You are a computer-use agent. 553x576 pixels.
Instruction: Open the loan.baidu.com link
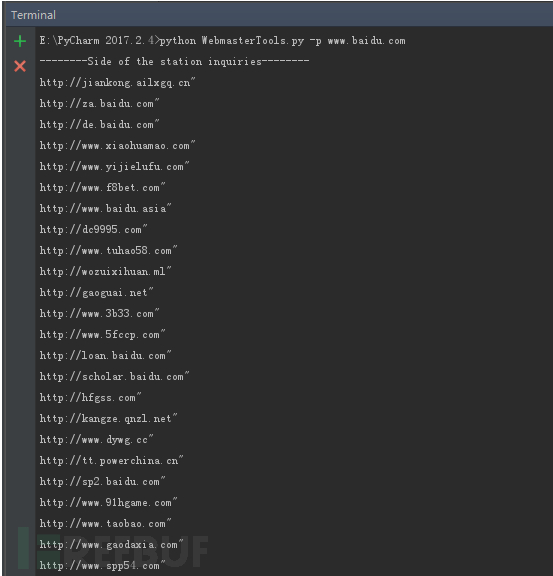click(105, 356)
